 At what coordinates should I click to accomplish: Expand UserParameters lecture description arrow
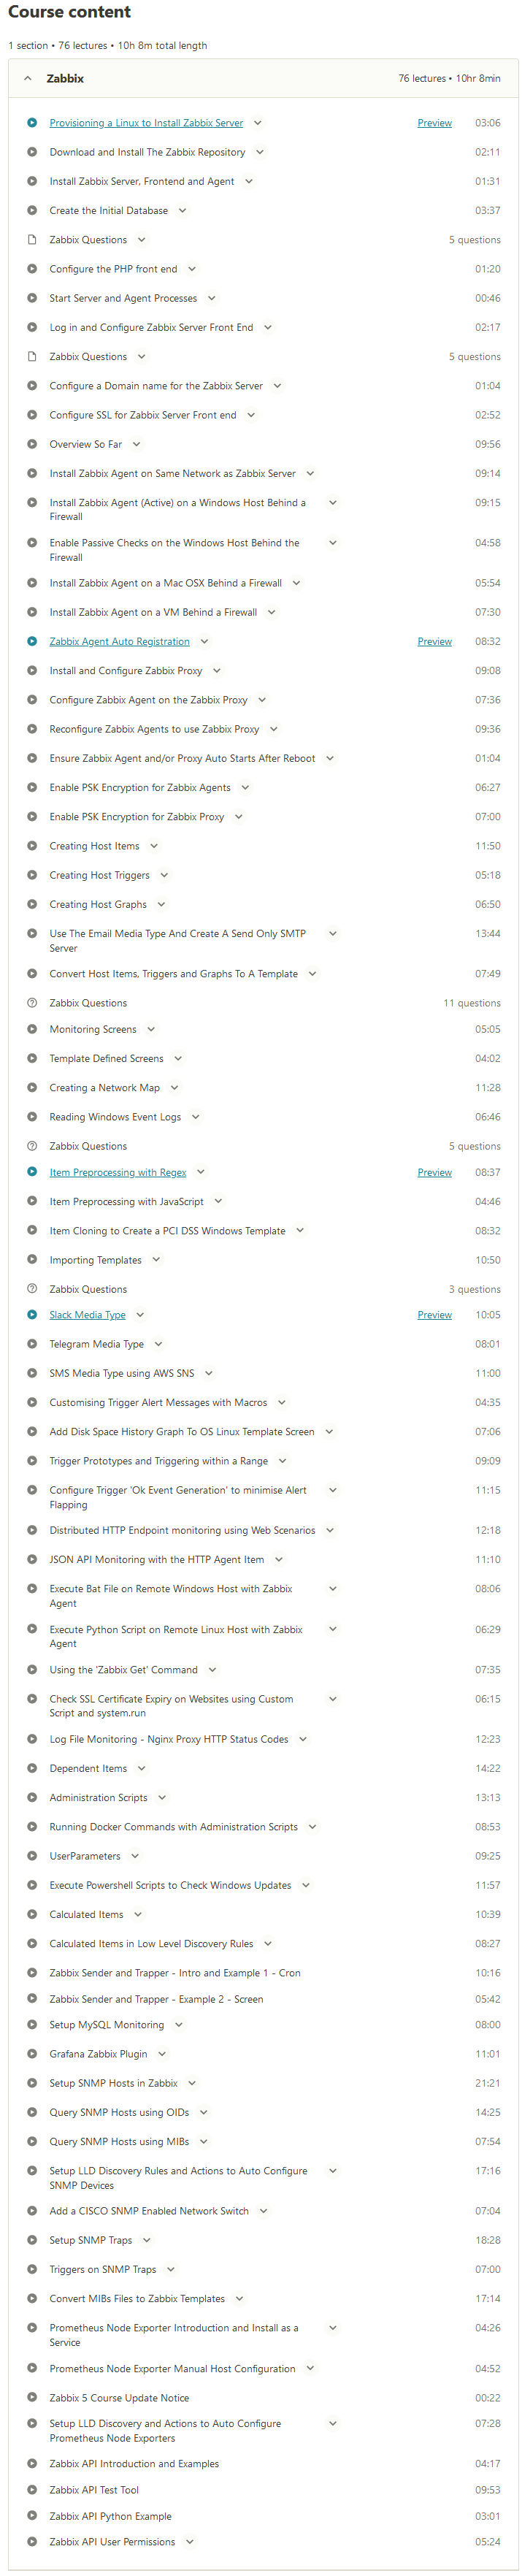pyautogui.click(x=135, y=1856)
